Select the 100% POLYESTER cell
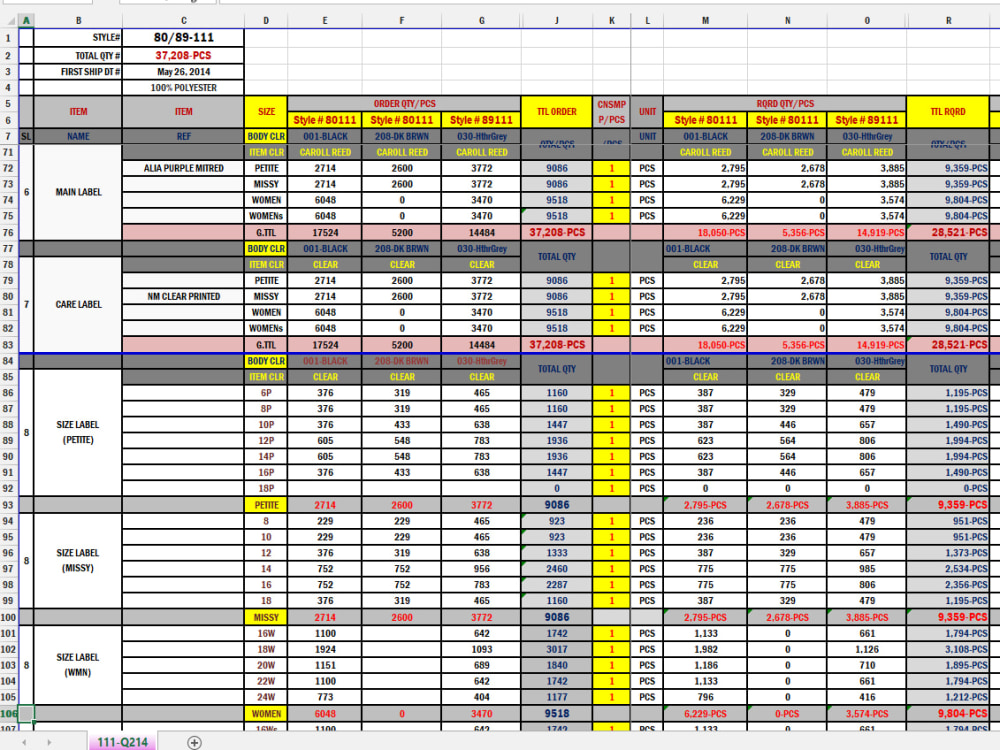The width and height of the screenshot is (1000, 750). tap(183, 87)
